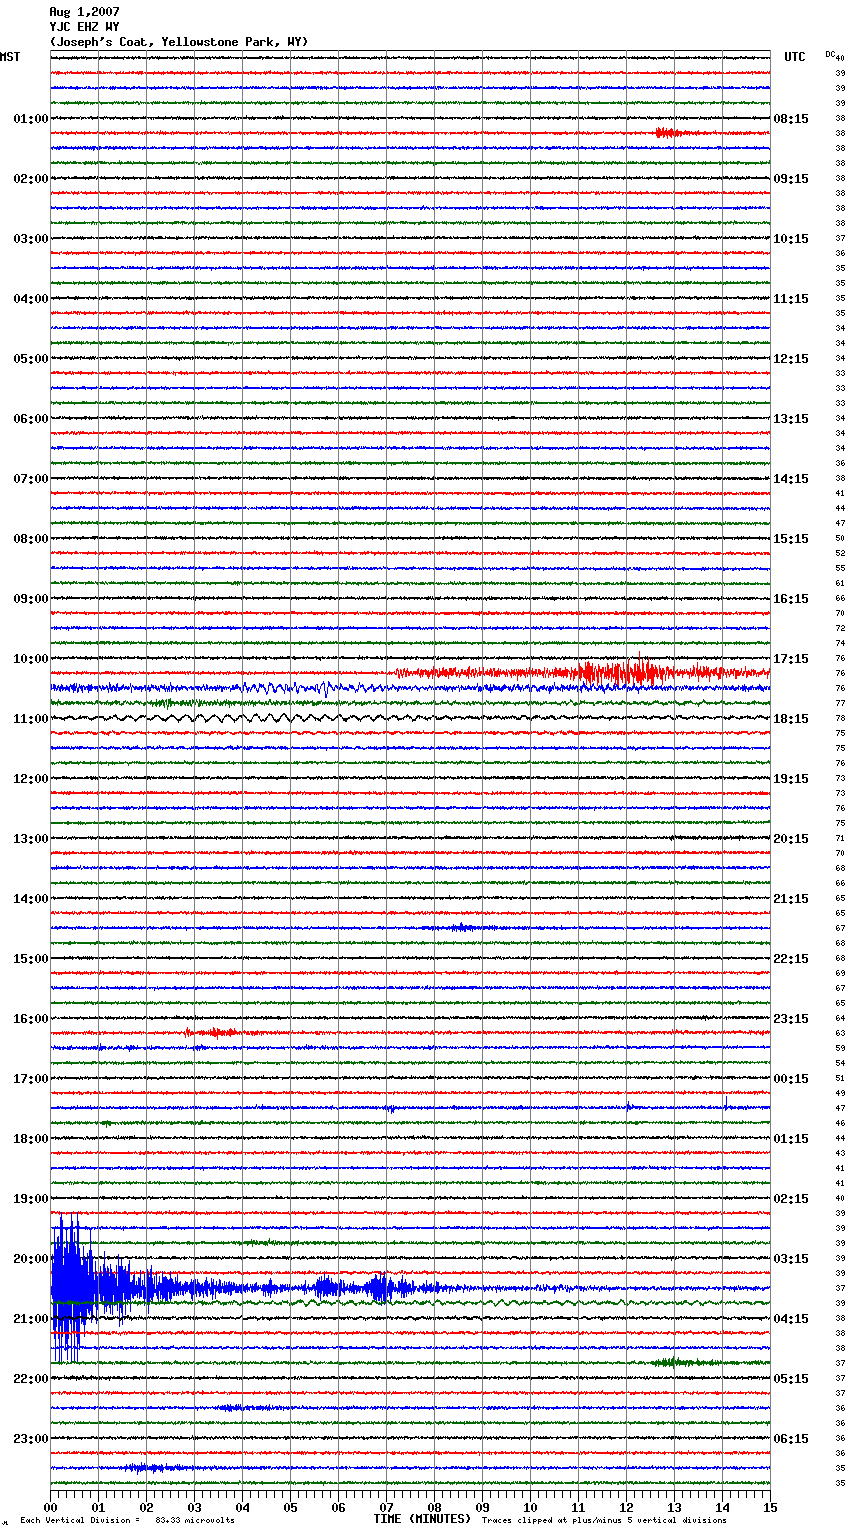Click the small blue burst on the 14:30 trace

(462, 928)
